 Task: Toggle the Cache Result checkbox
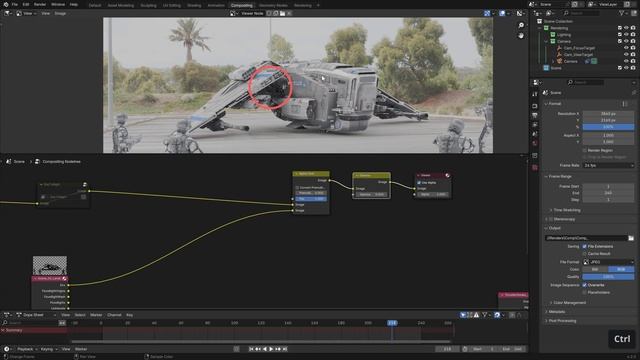coord(584,253)
